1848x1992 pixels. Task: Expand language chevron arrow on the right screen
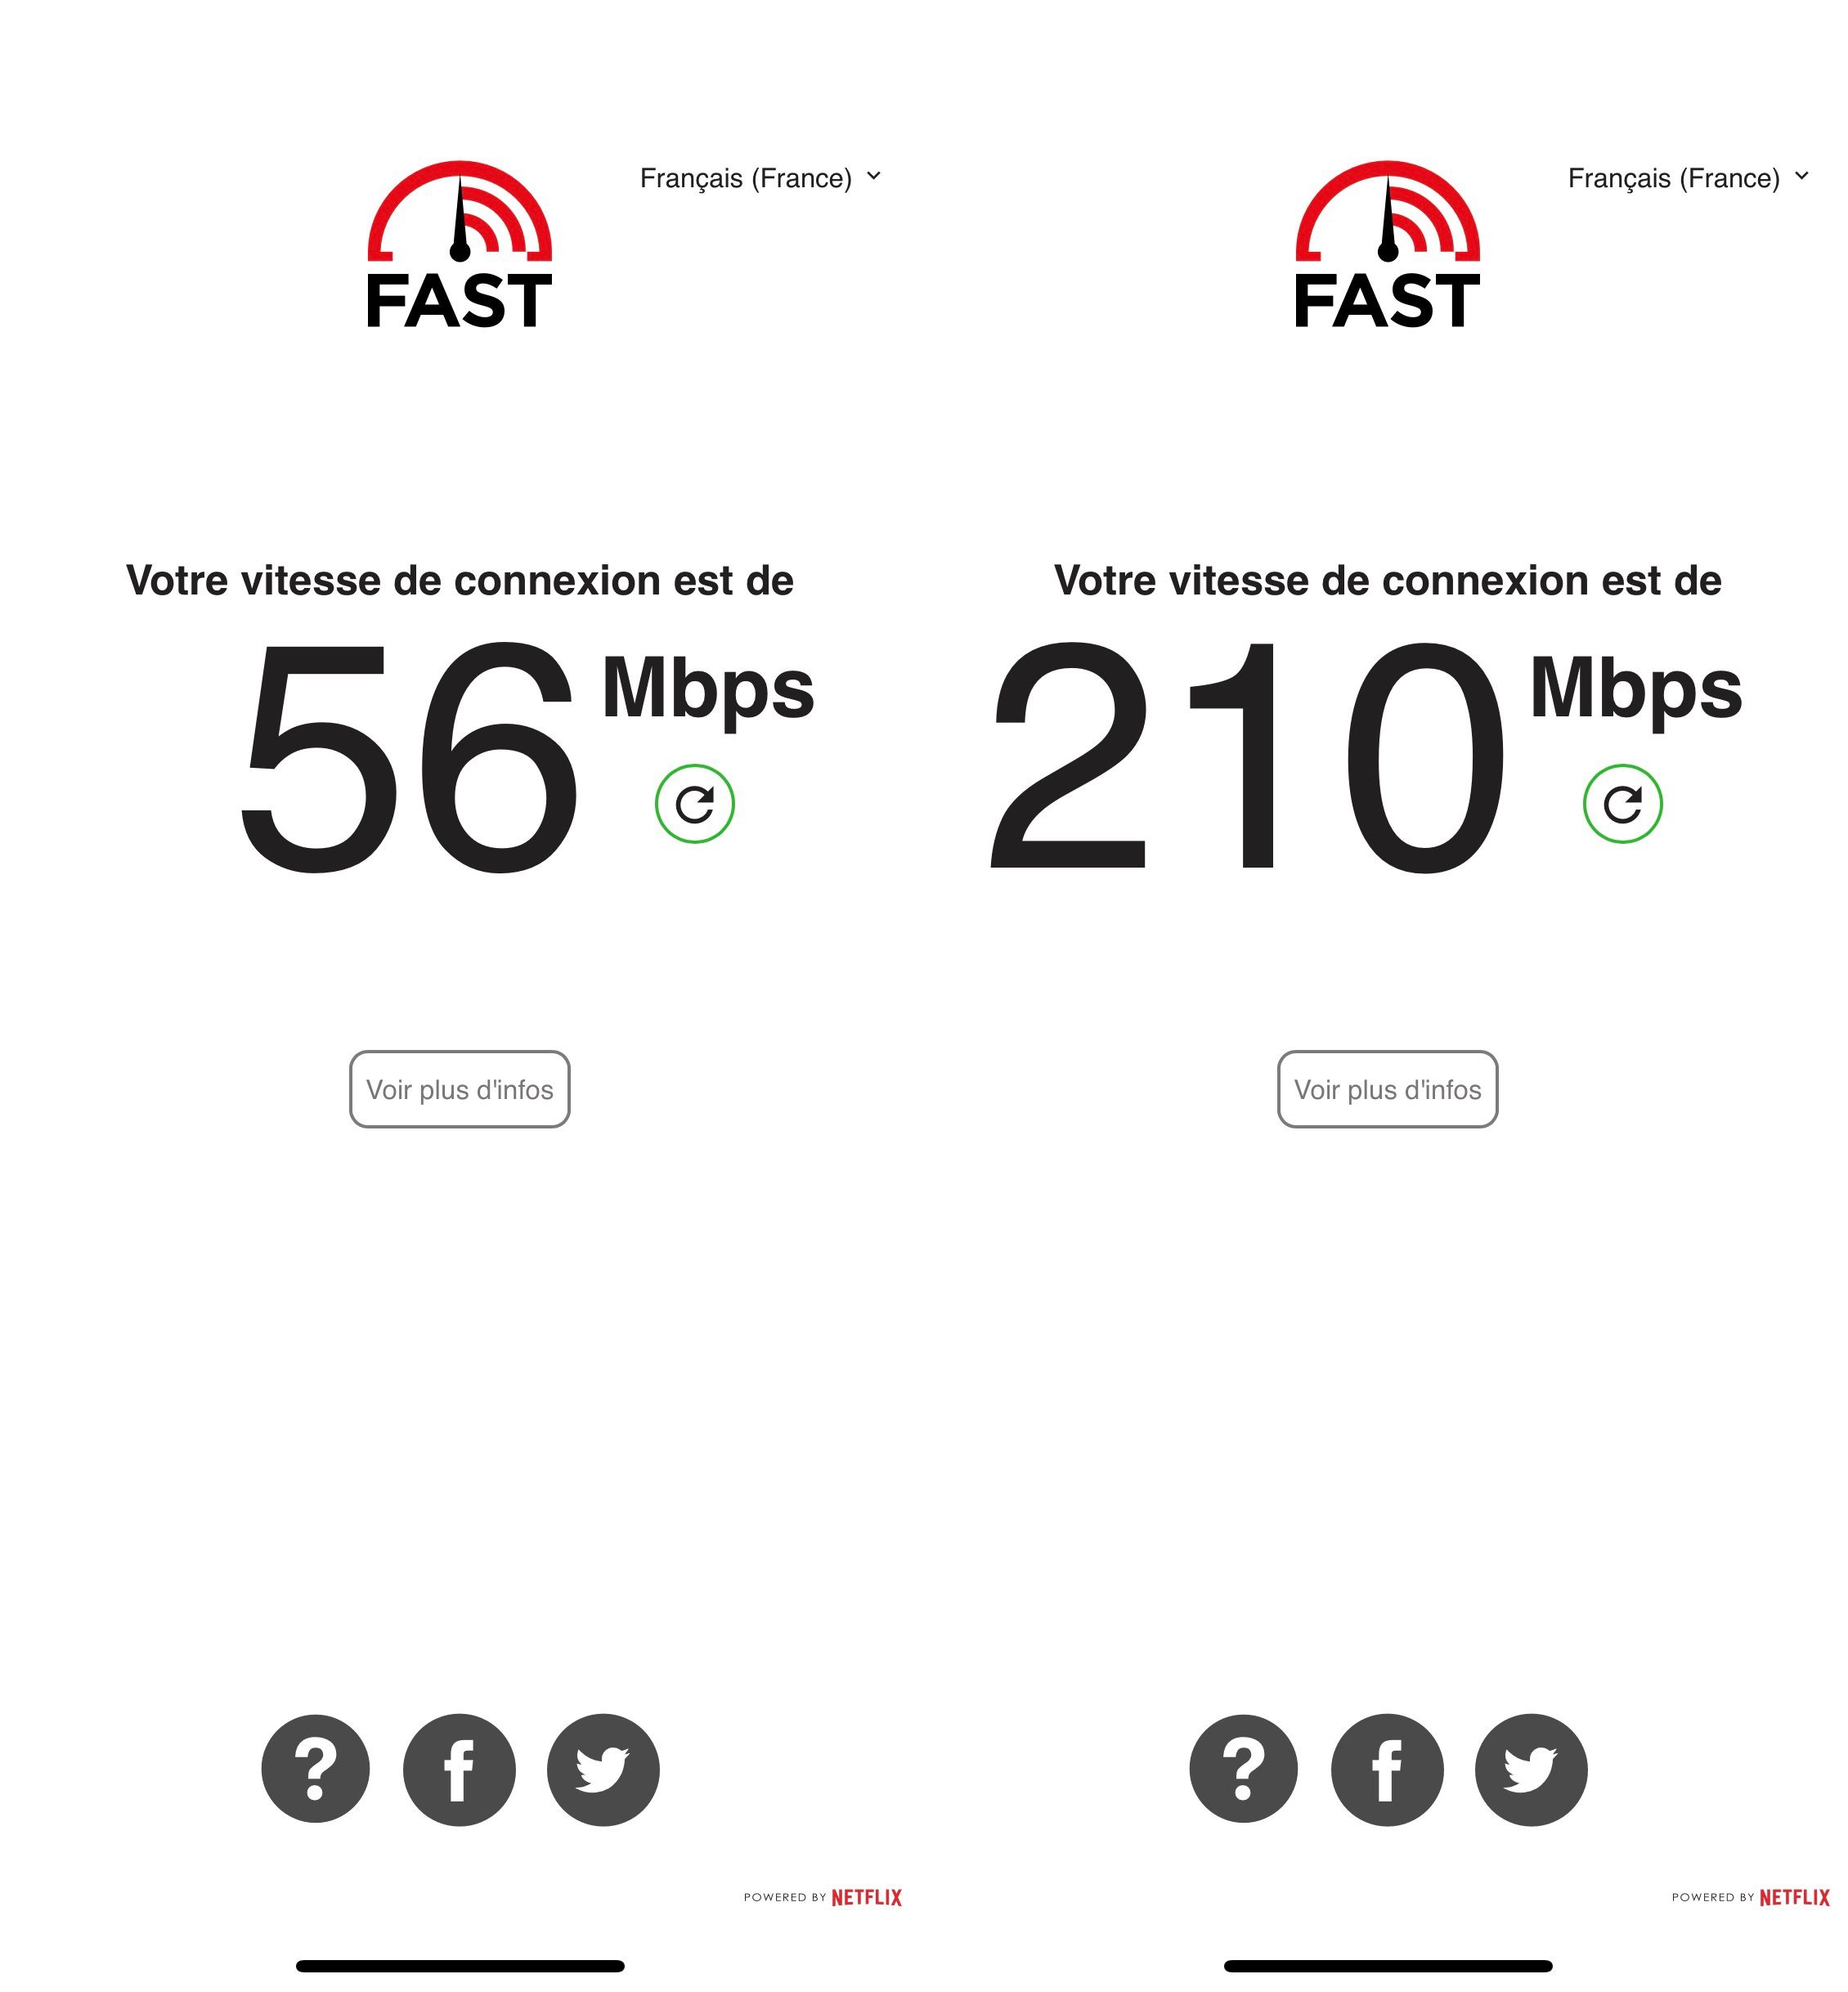1801,176
